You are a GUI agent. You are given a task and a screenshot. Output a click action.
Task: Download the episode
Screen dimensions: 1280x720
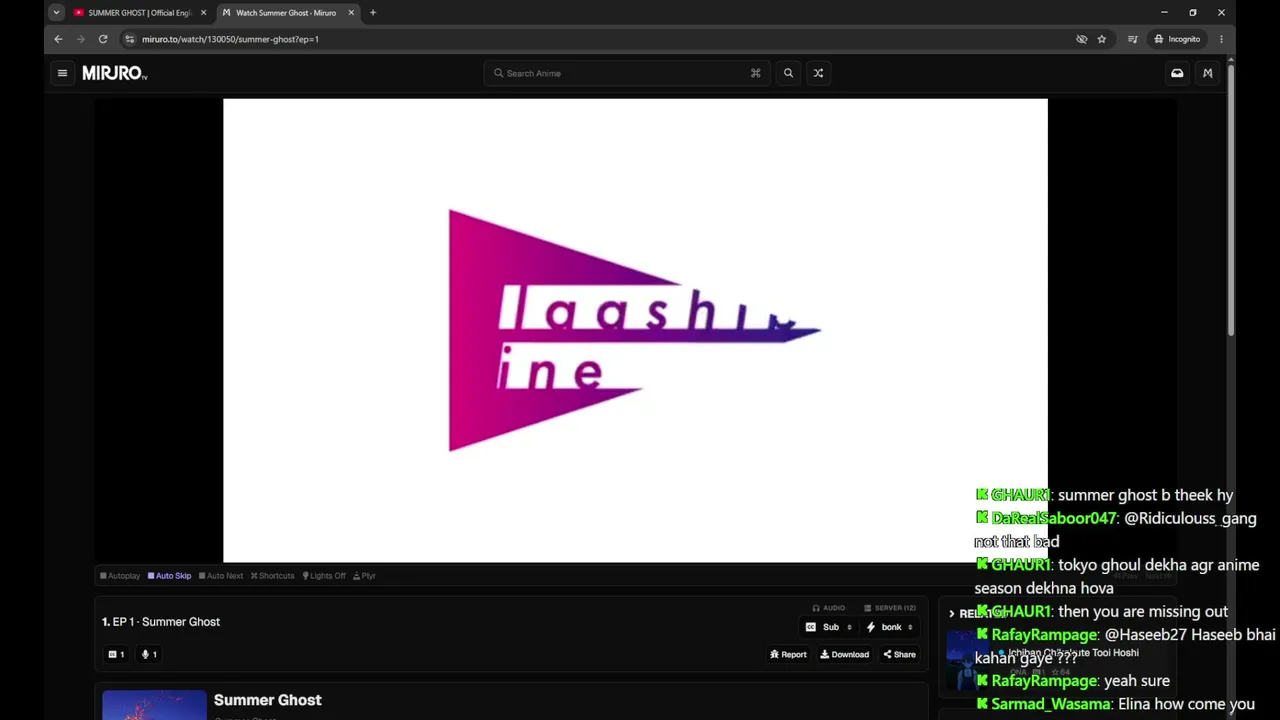click(845, 654)
